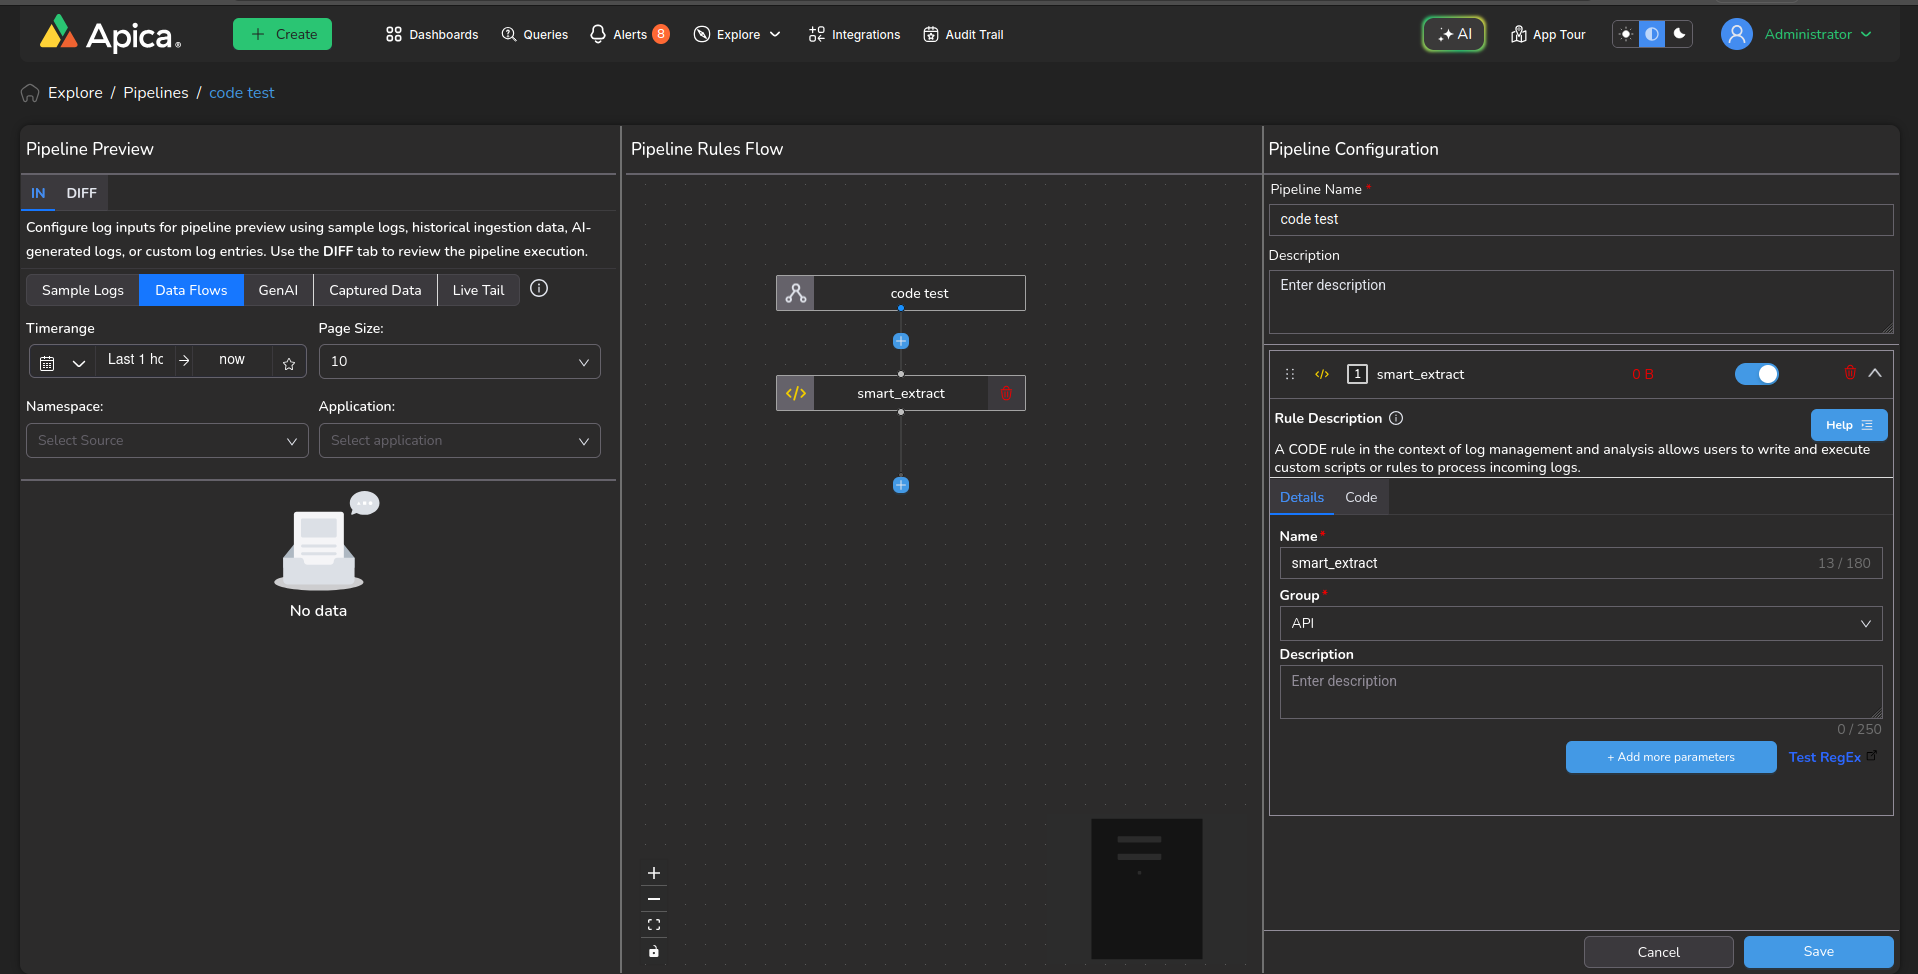This screenshot has height=974, width=1918.
Task: Delete the smart_extract node in flow
Action: tap(1006, 393)
